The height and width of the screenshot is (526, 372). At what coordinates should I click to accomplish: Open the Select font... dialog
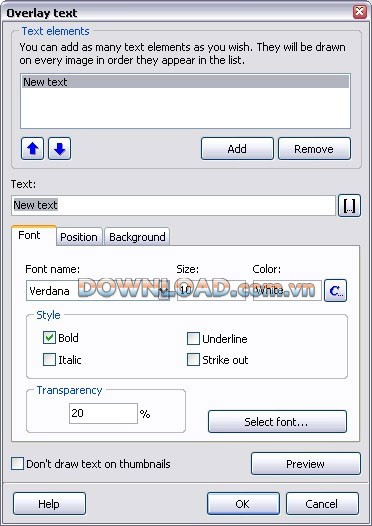pyautogui.click(x=277, y=422)
